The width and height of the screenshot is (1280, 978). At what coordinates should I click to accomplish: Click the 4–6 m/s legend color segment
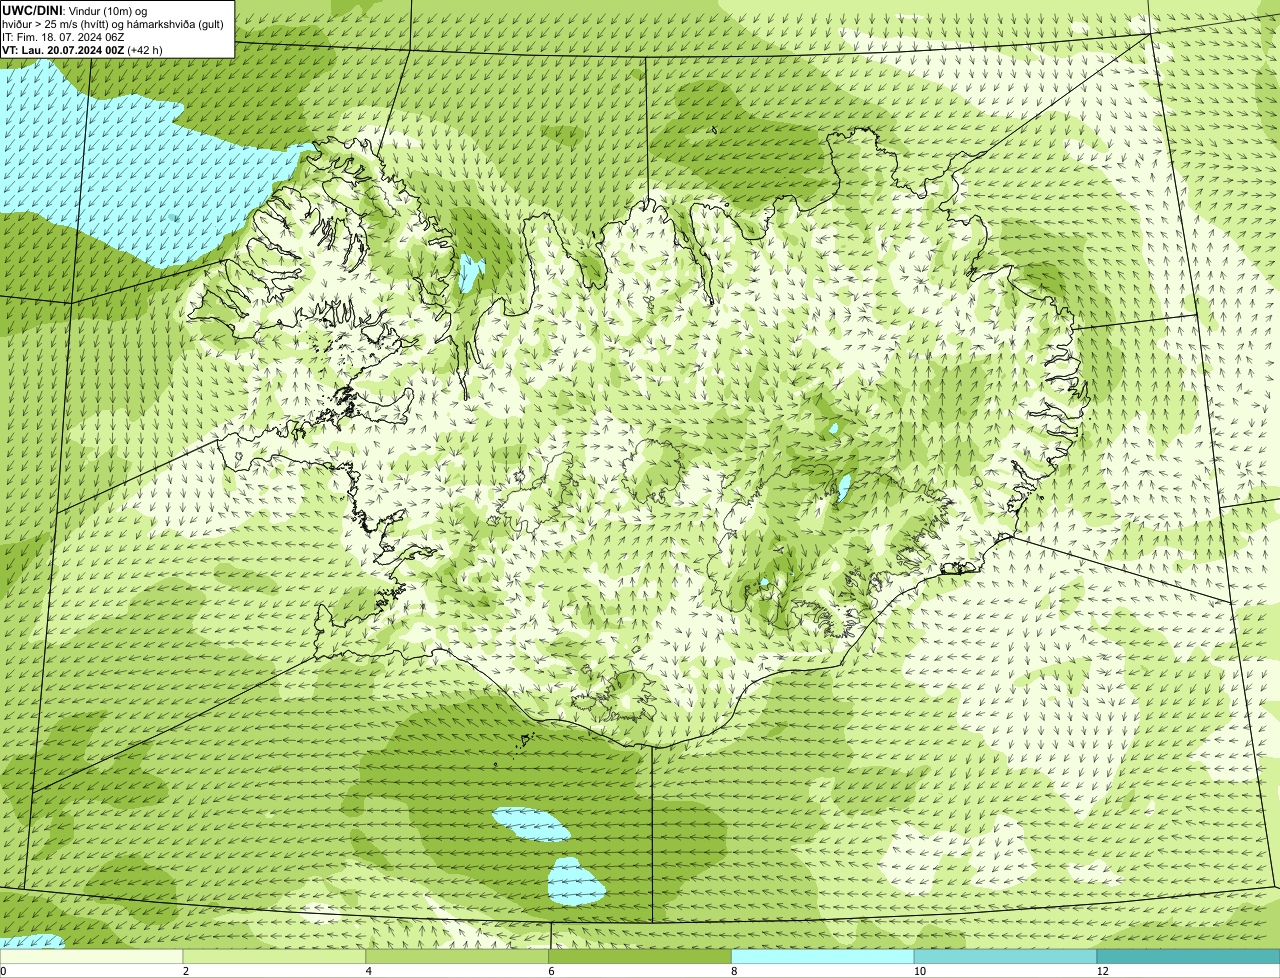pos(457,956)
